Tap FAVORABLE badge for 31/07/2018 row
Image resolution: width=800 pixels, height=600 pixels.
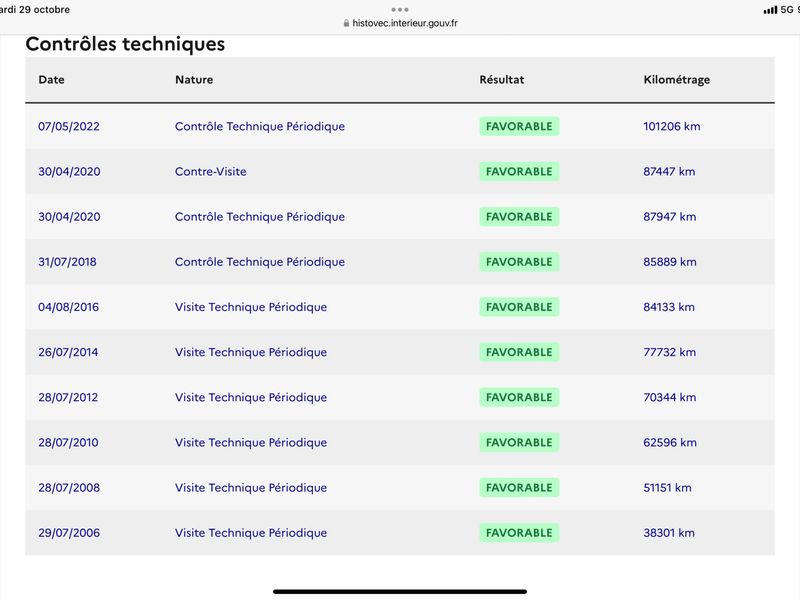pyautogui.click(x=519, y=262)
